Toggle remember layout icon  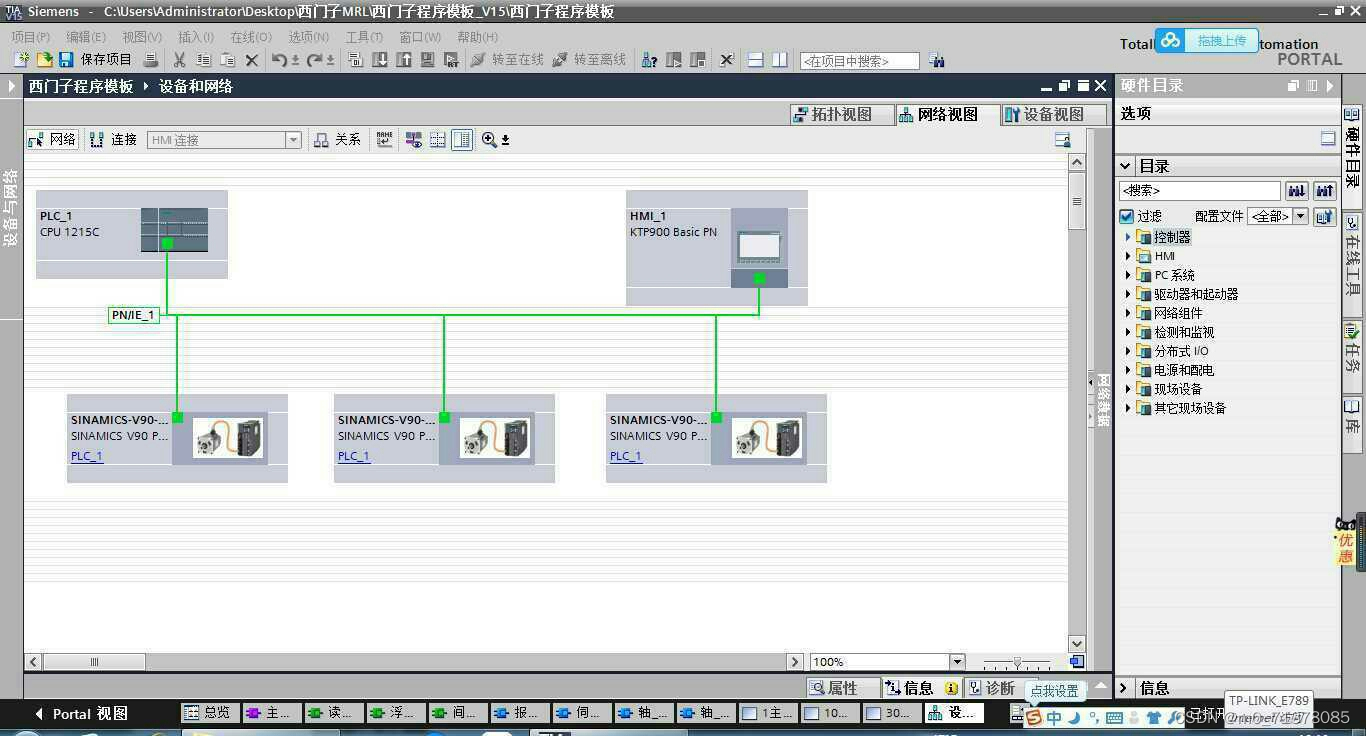tap(461, 140)
